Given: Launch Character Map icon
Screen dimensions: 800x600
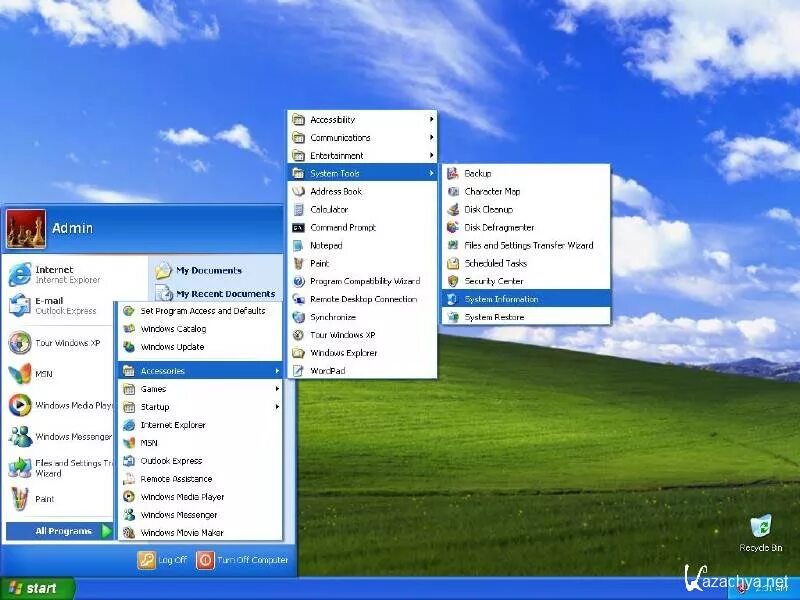Looking at the screenshot, I should point(453,191).
